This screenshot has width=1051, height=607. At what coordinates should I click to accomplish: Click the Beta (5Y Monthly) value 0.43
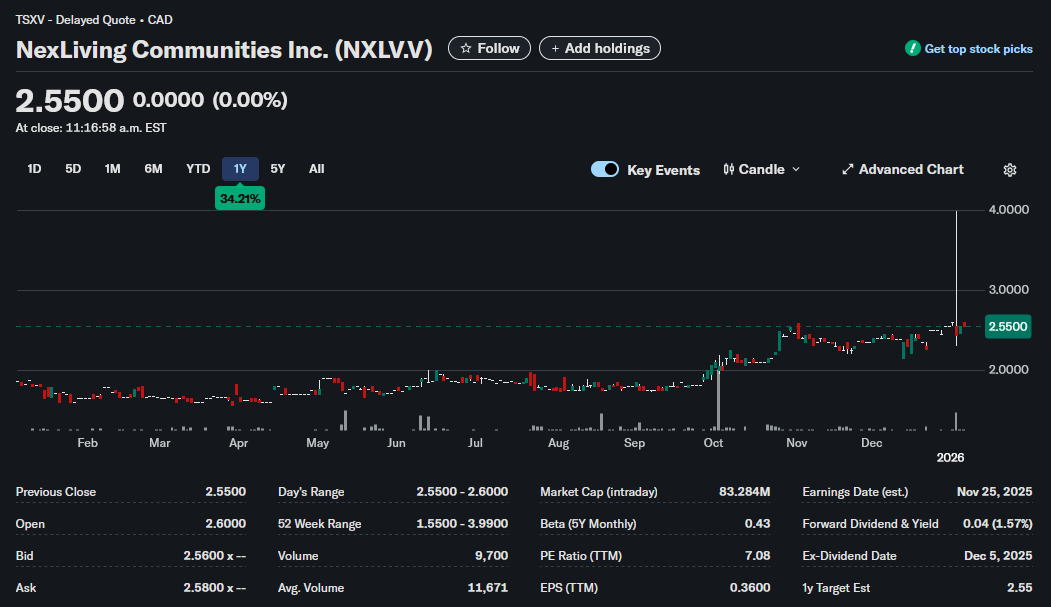(x=757, y=524)
